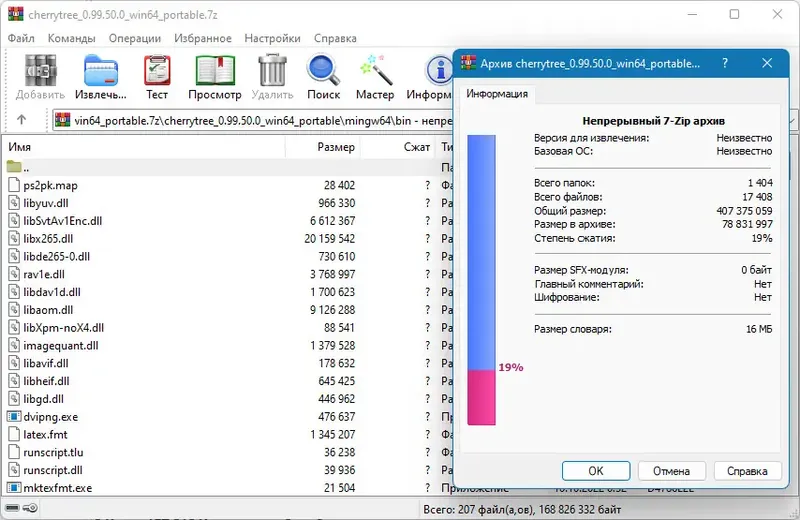Open the Просмотр (View) book icon
Screen dimensions: 800x520
tap(215, 70)
